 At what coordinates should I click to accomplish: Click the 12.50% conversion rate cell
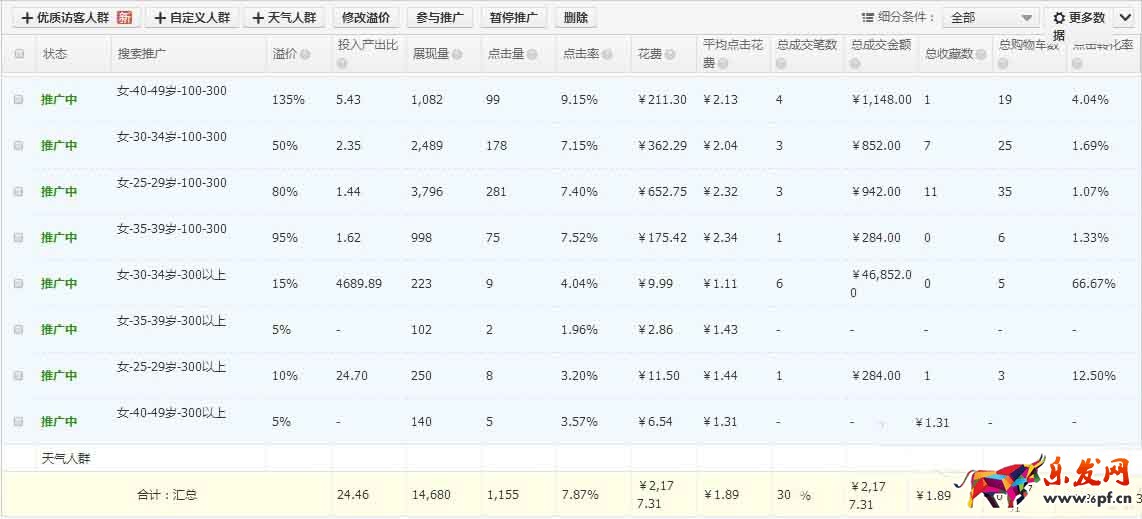[x=1093, y=376]
